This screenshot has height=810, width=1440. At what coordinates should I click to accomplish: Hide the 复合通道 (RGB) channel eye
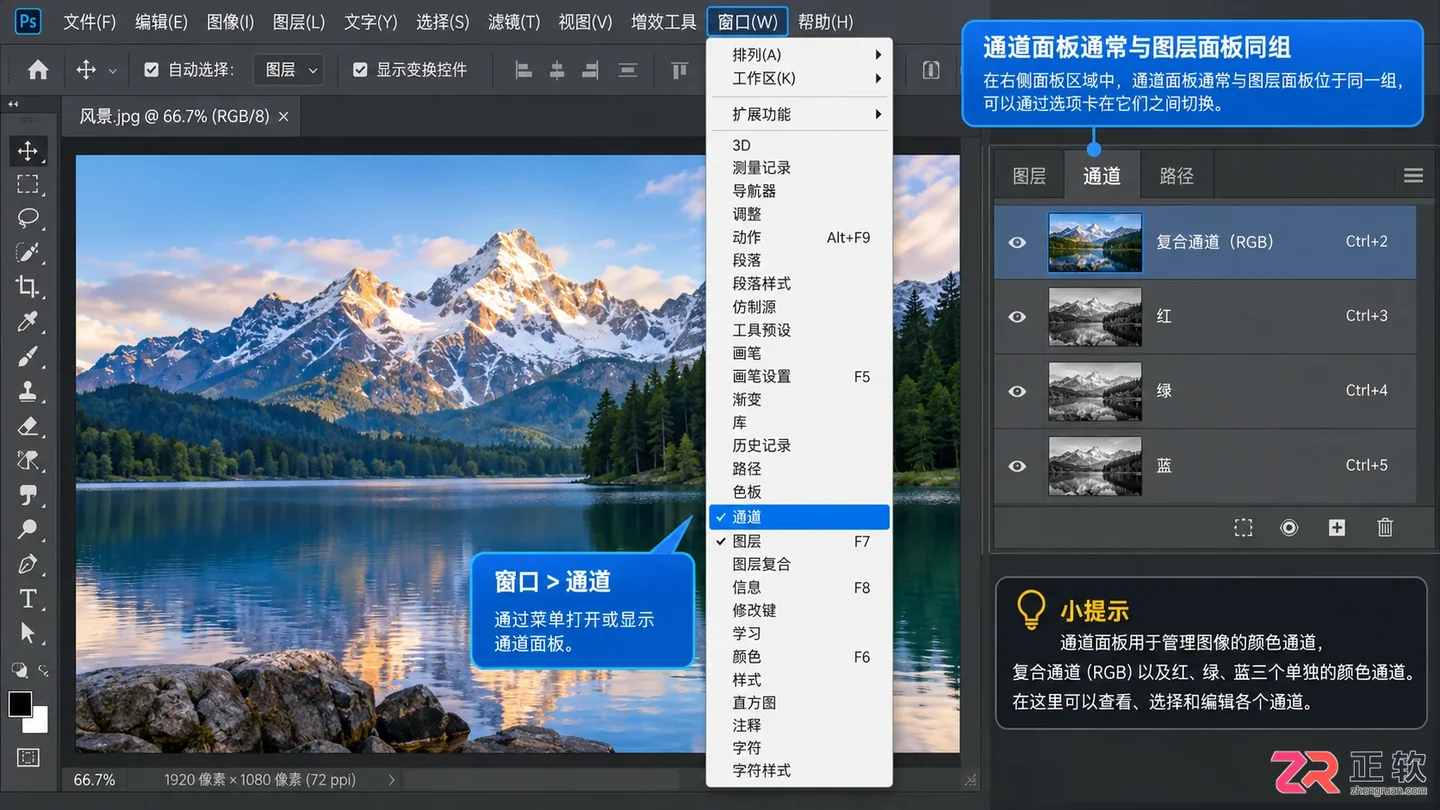point(1017,242)
